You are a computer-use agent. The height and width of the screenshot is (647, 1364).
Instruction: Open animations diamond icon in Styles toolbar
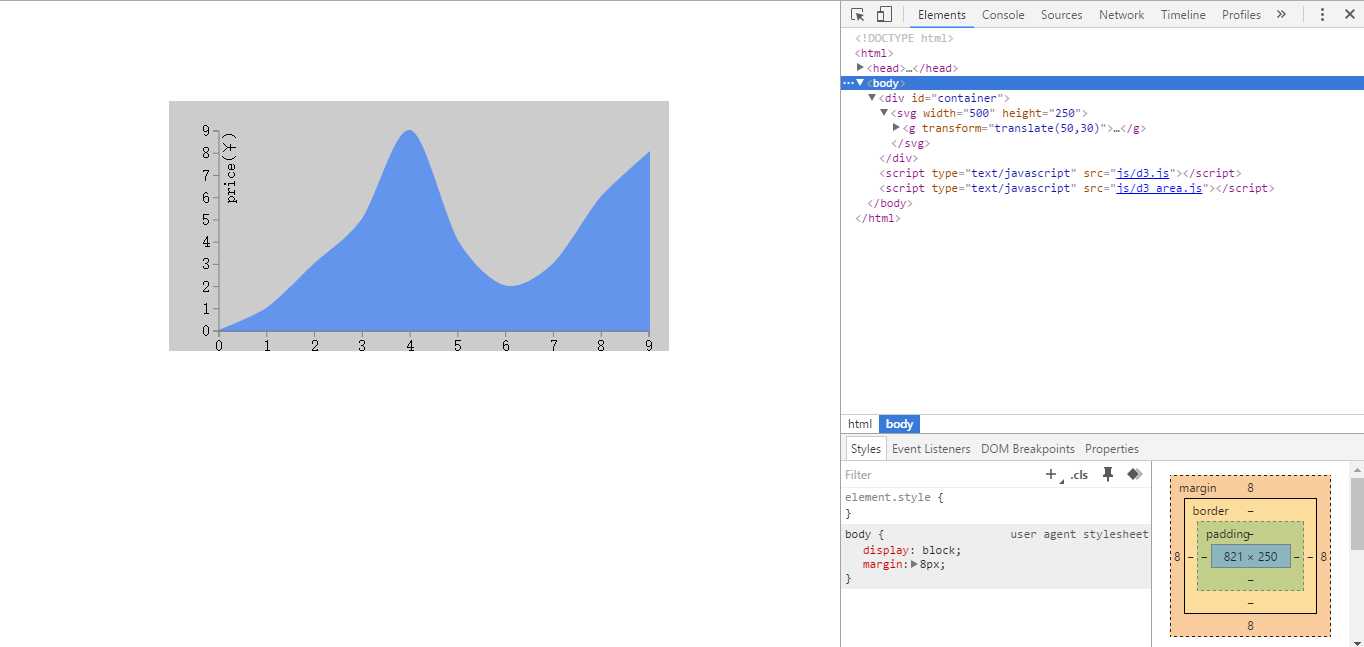(x=1134, y=474)
